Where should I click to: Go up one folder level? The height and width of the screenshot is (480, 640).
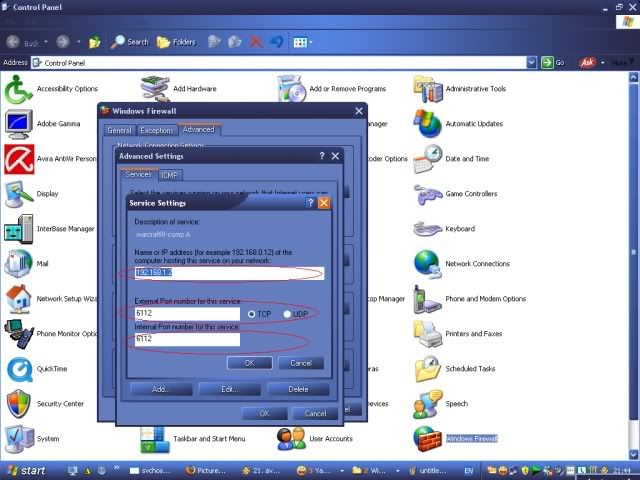95,42
